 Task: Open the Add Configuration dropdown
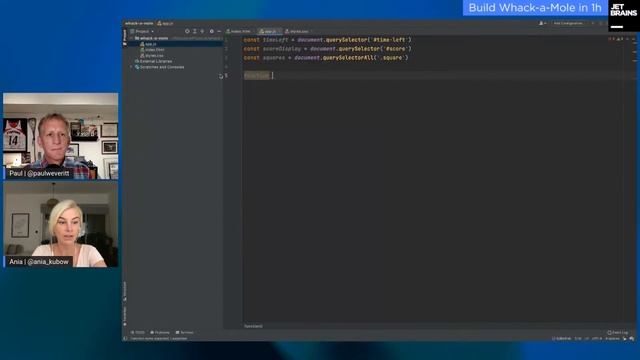point(568,23)
